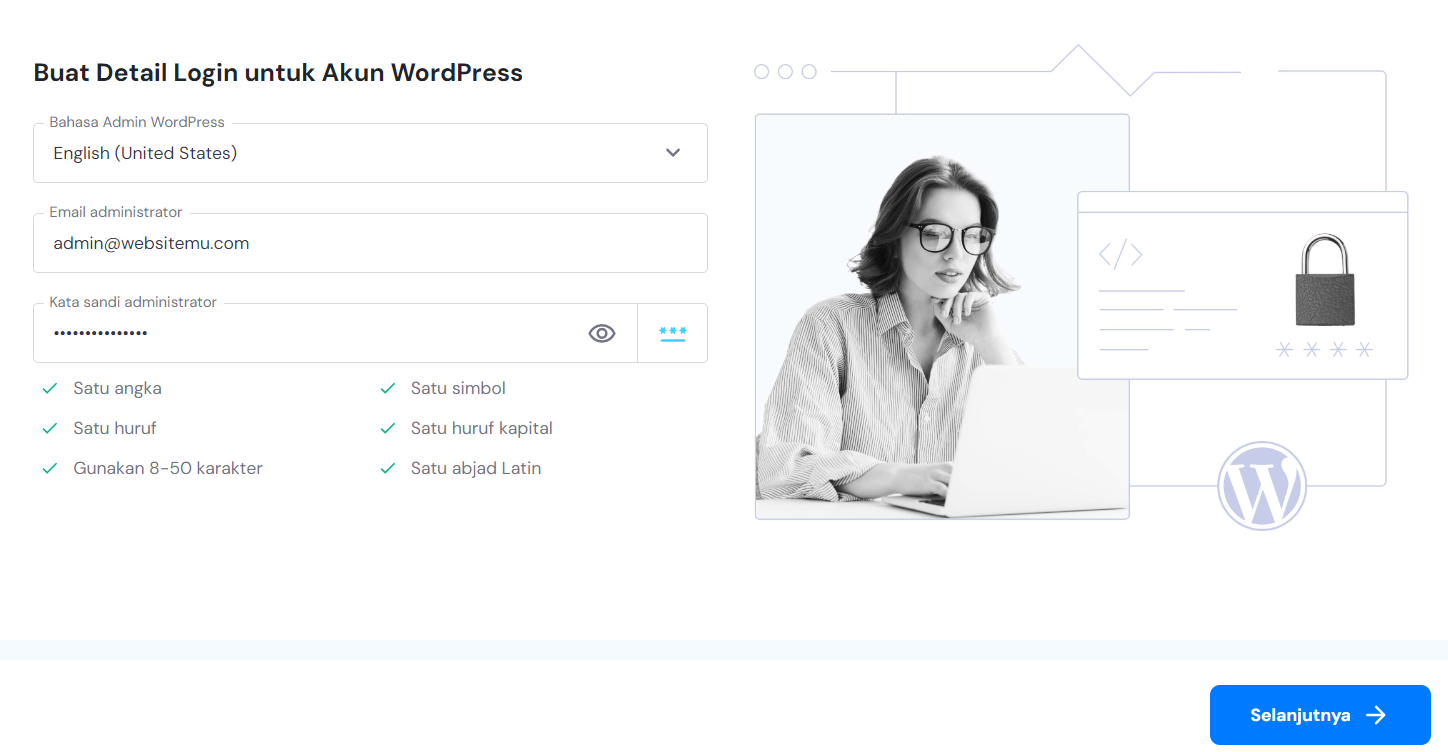Click the checkmark next to Satu simbol
The height and width of the screenshot is (752, 1448).
[x=388, y=388]
